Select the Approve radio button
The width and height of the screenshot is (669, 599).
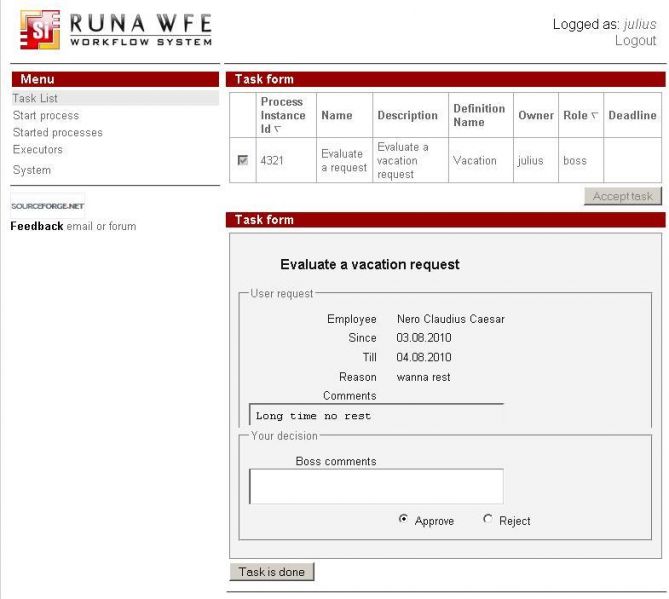tap(403, 519)
